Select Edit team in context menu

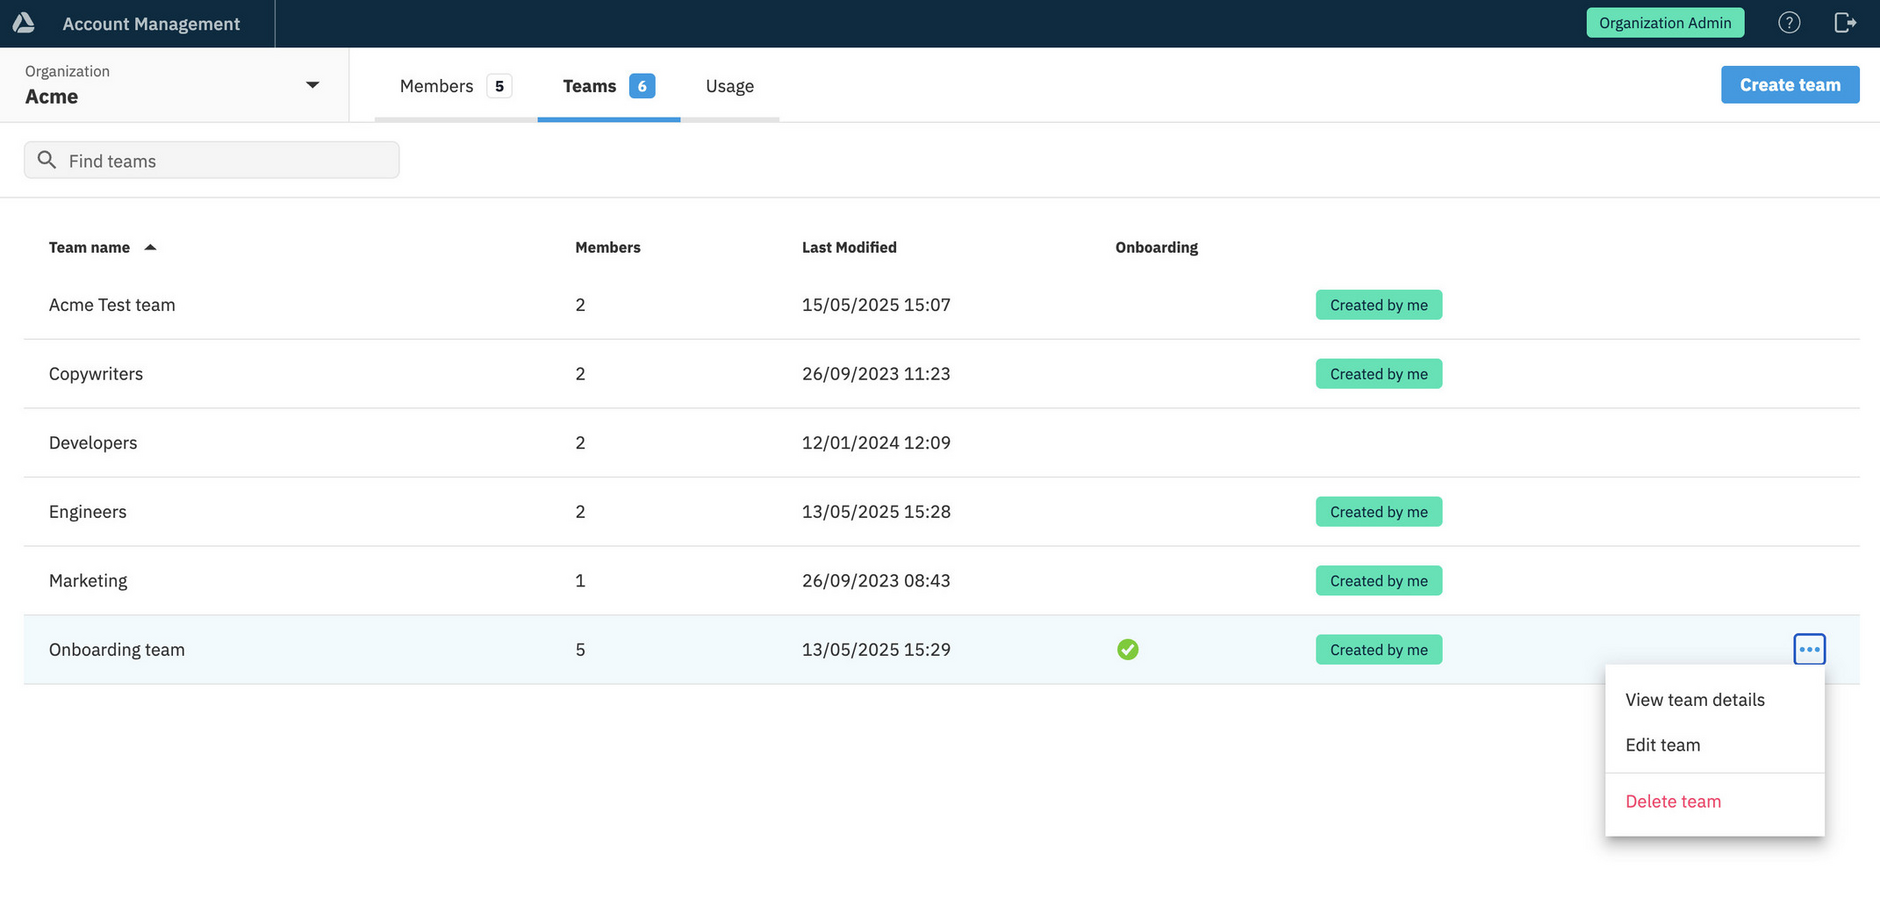(x=1714, y=745)
